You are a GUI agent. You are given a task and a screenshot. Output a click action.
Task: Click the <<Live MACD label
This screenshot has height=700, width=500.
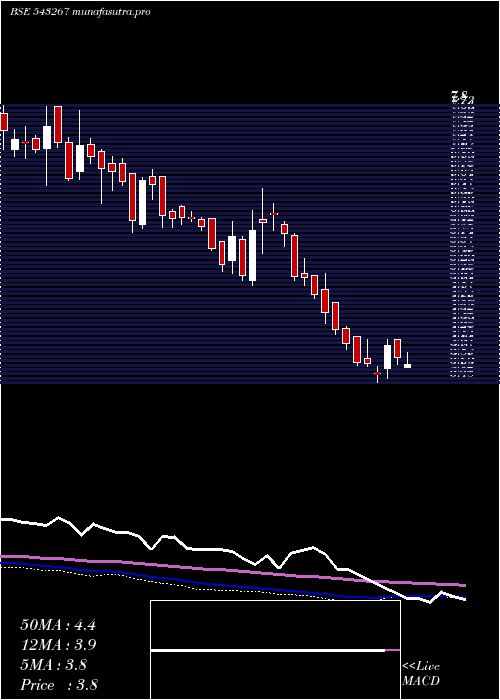(421, 674)
